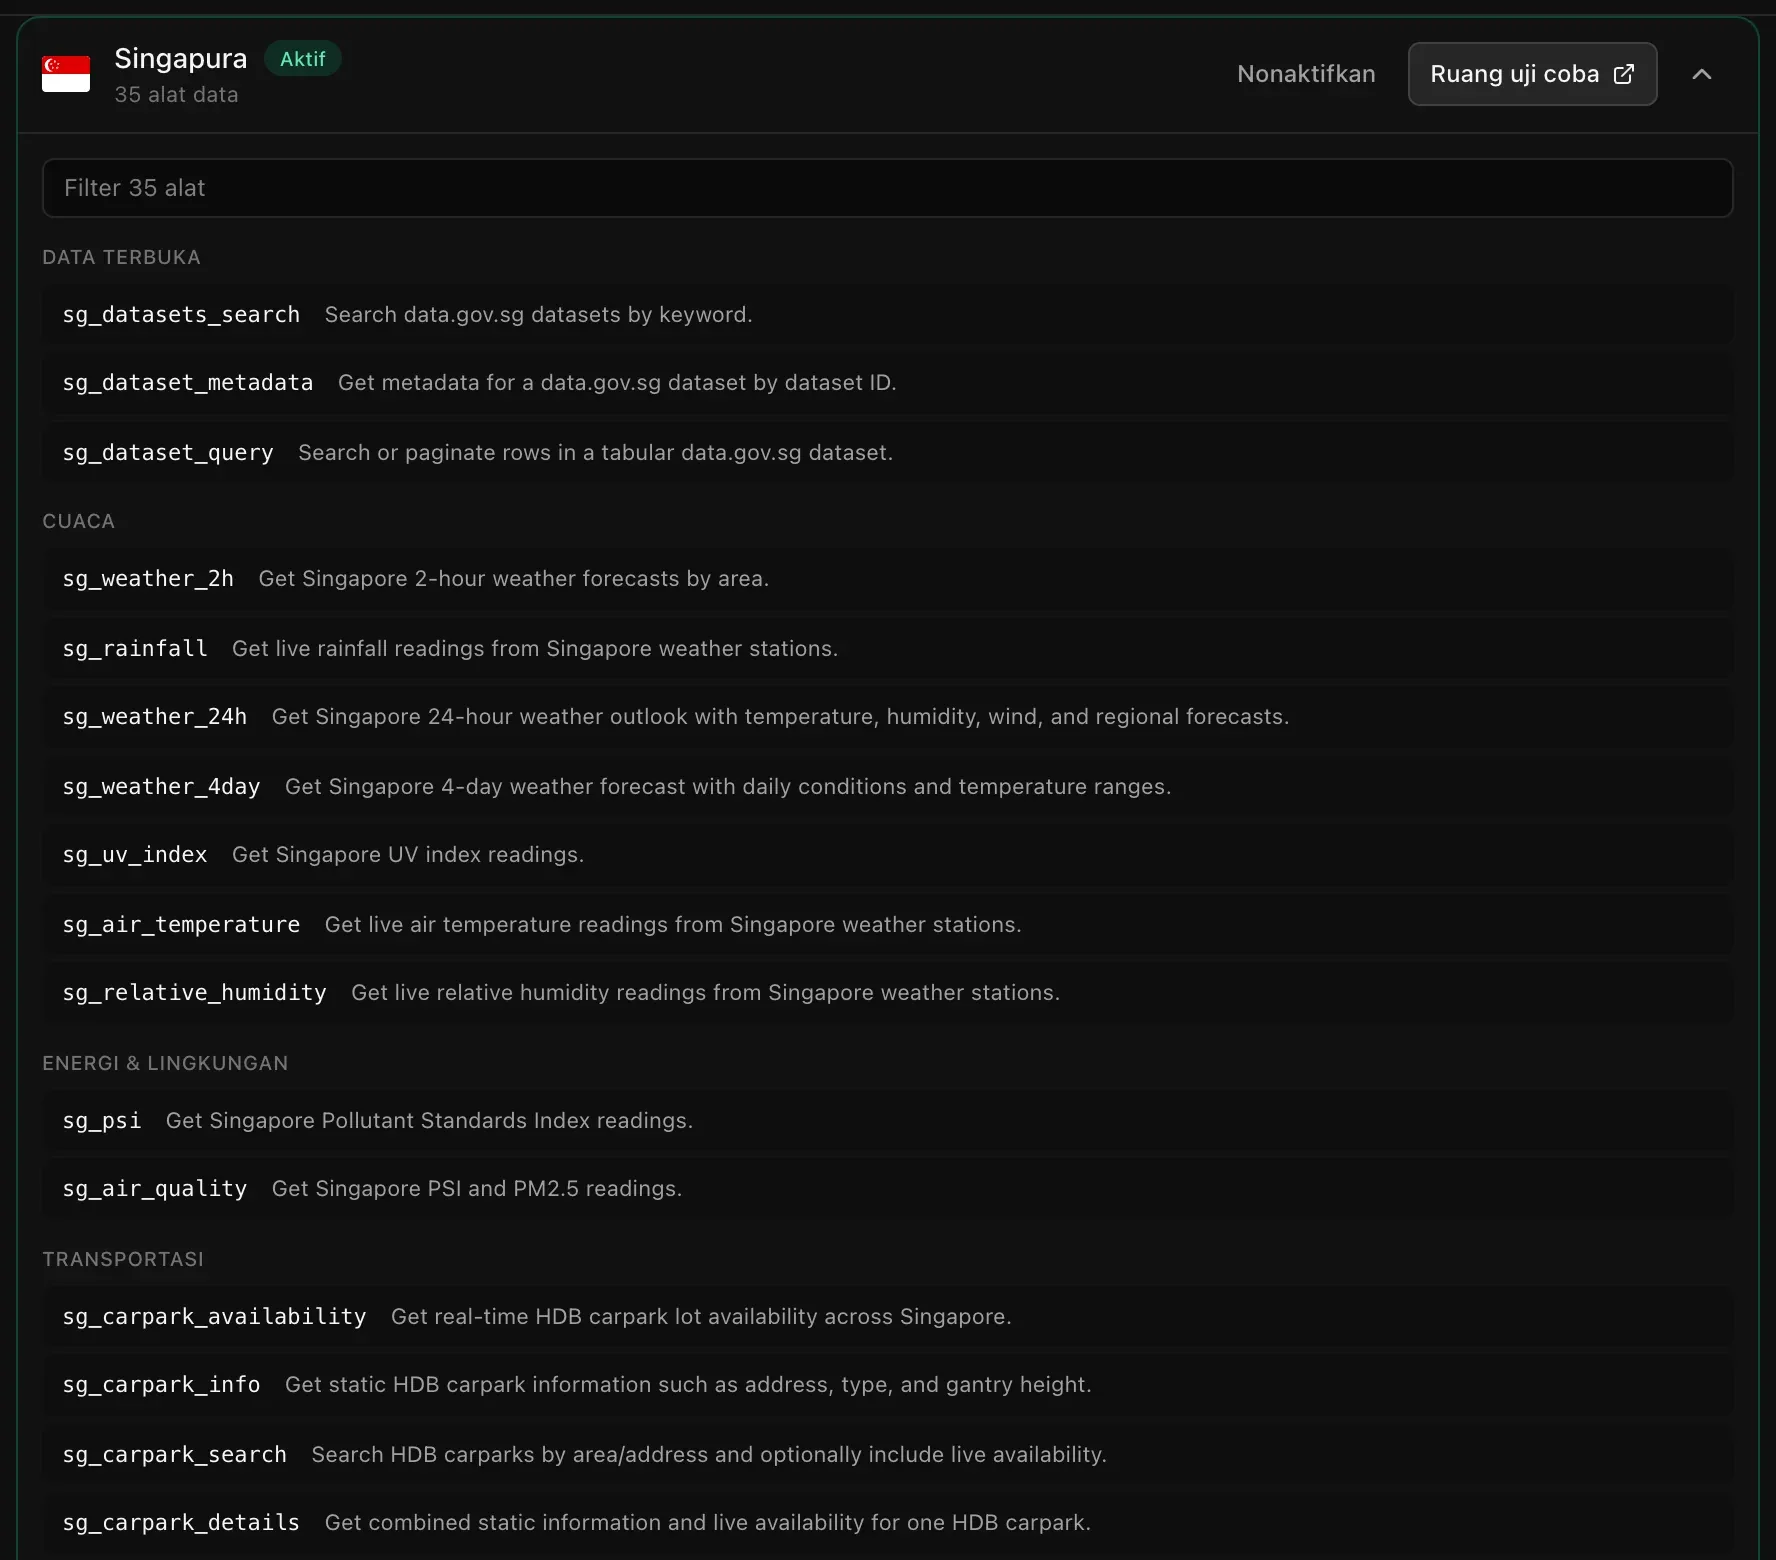Select the sg_carpark_search tool row
1776x1560 pixels.
coord(888,1454)
